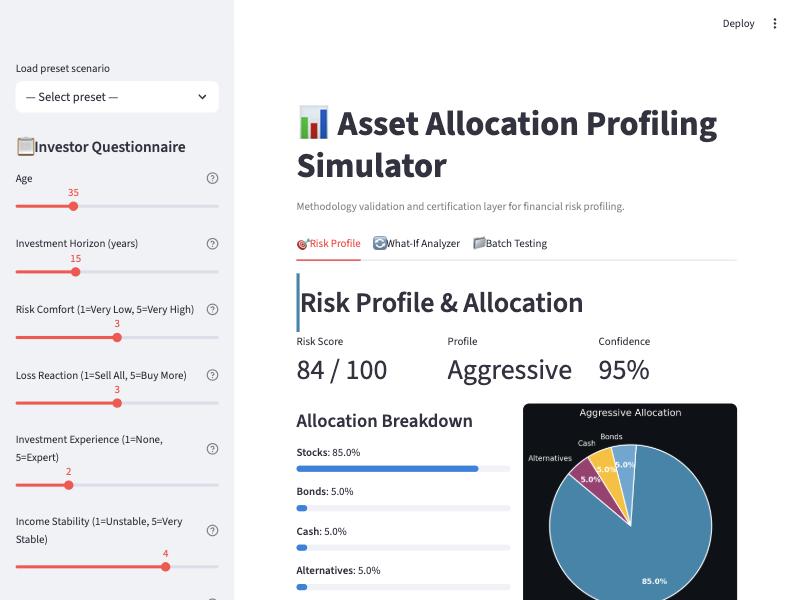Screen dimensions: 800x600
Task: Click the clipboard icon beside Investor Questionnaire
Action: (x=25, y=147)
